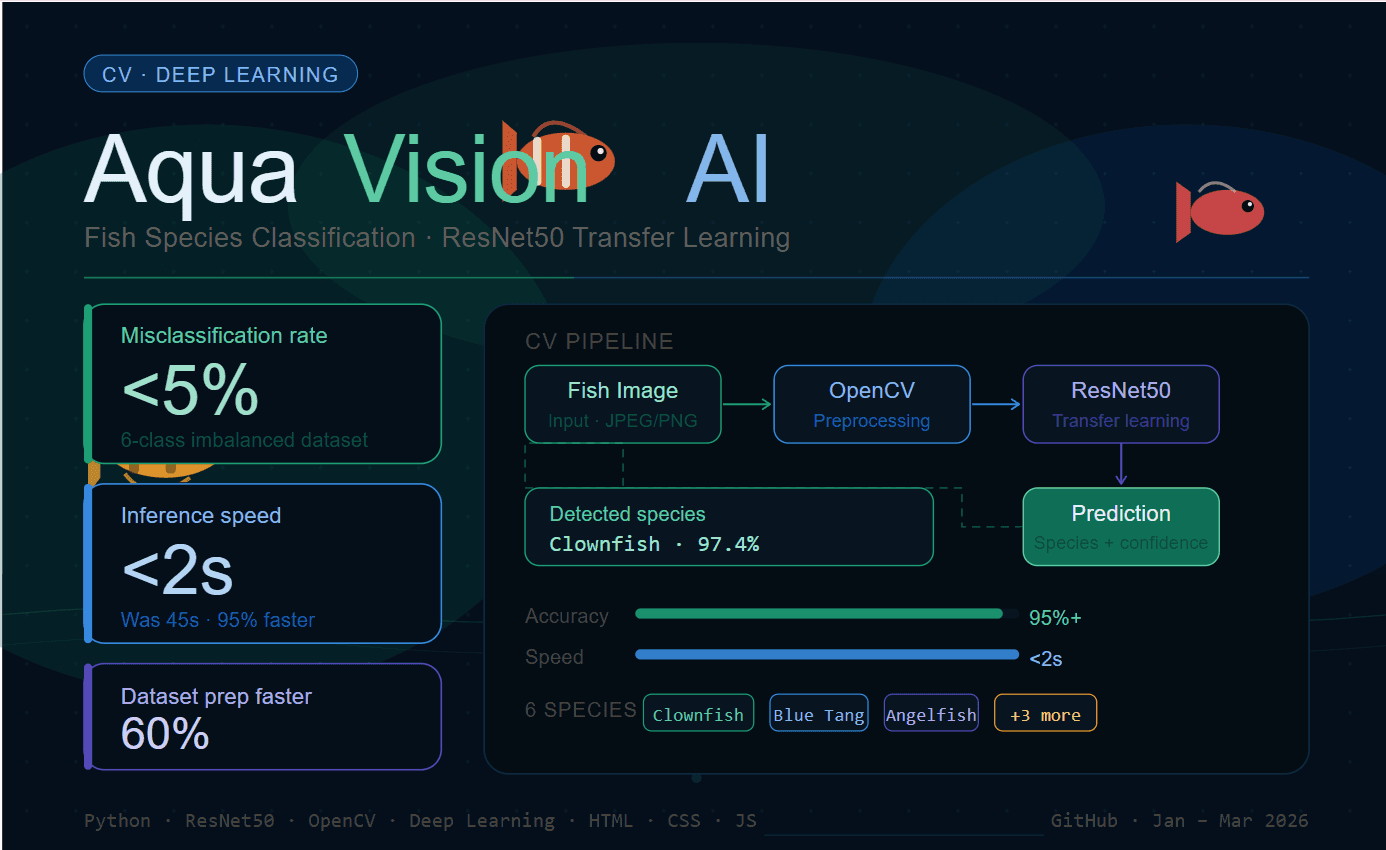Click the arrow from Fish Image to OpenCV
1386x850 pixels.
click(747, 404)
